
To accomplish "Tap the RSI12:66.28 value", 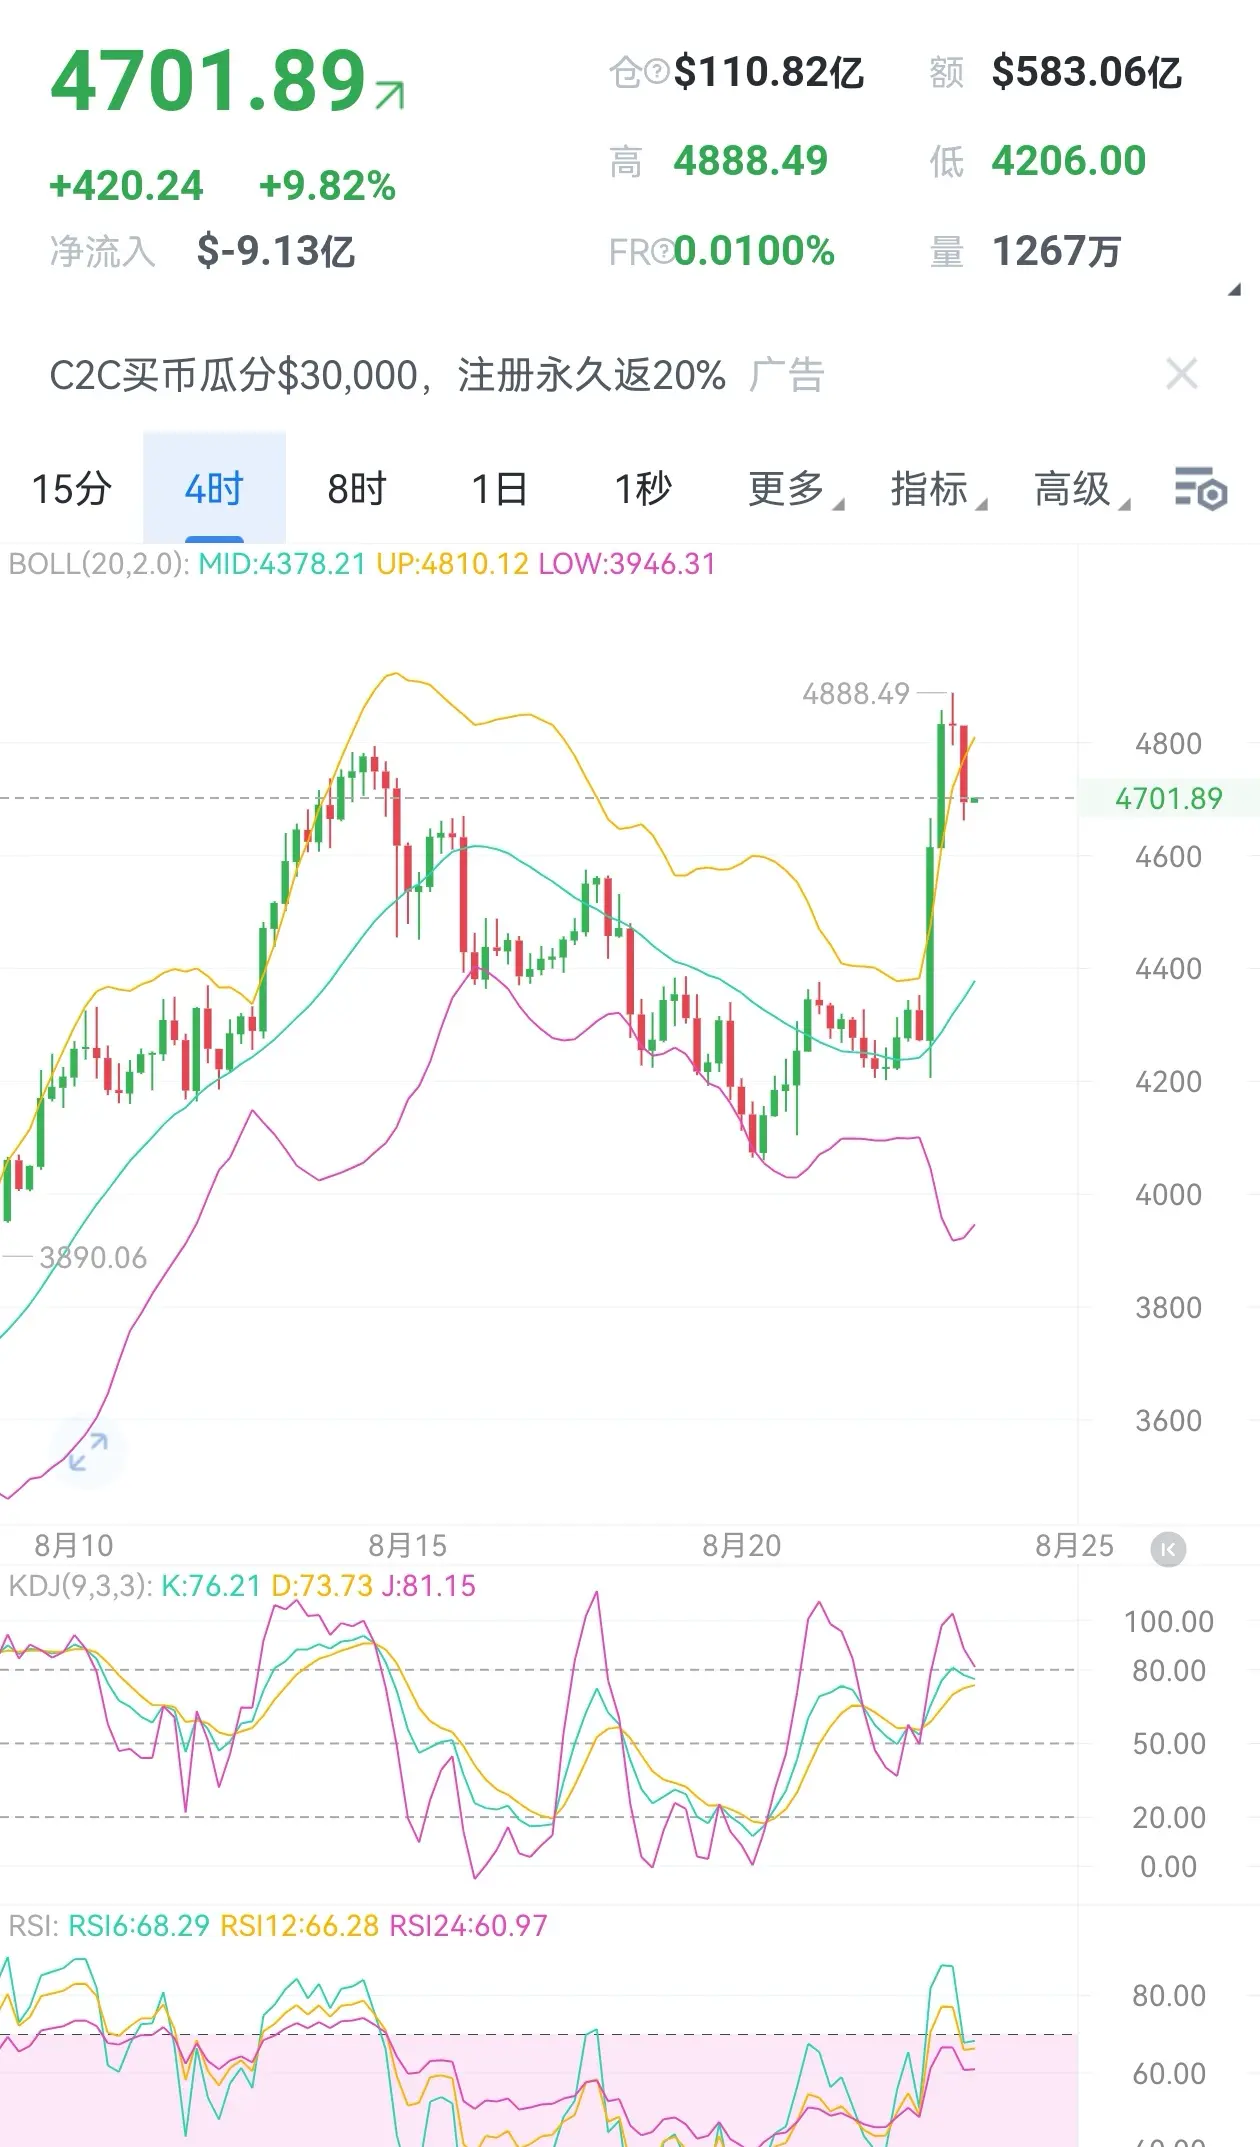I will point(300,1926).
